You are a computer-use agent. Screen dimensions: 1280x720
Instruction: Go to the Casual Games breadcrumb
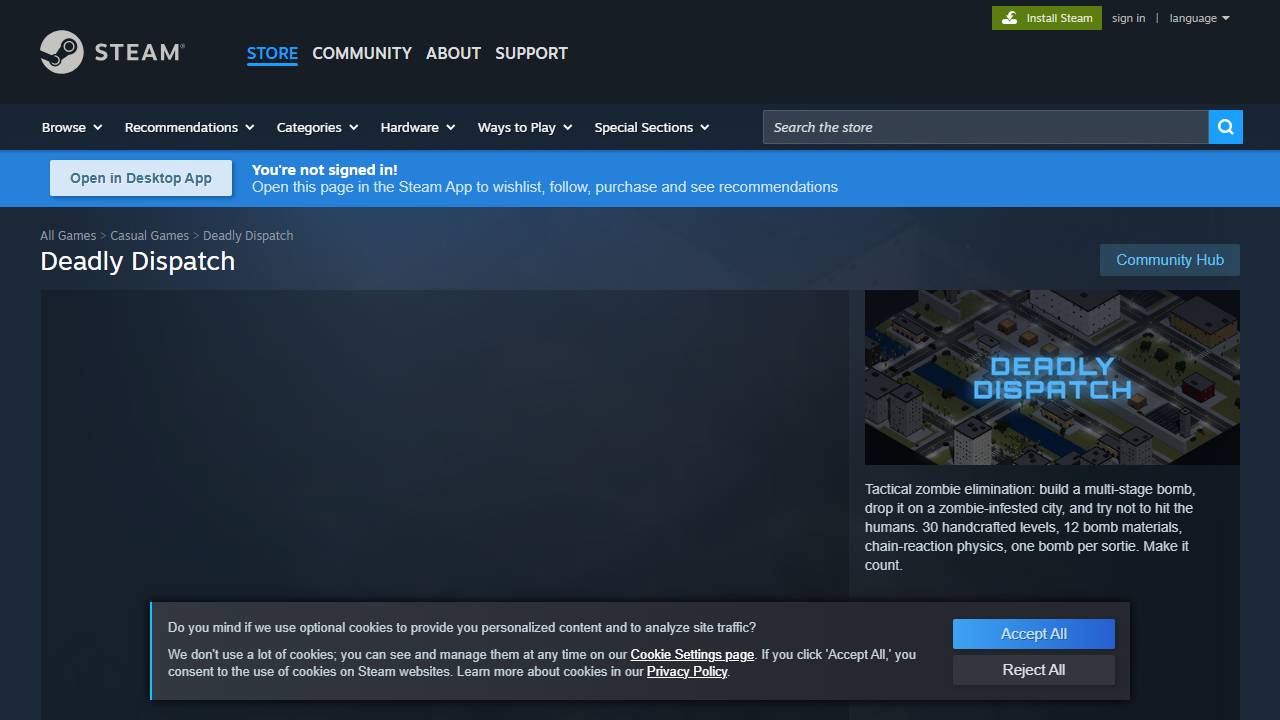149,235
